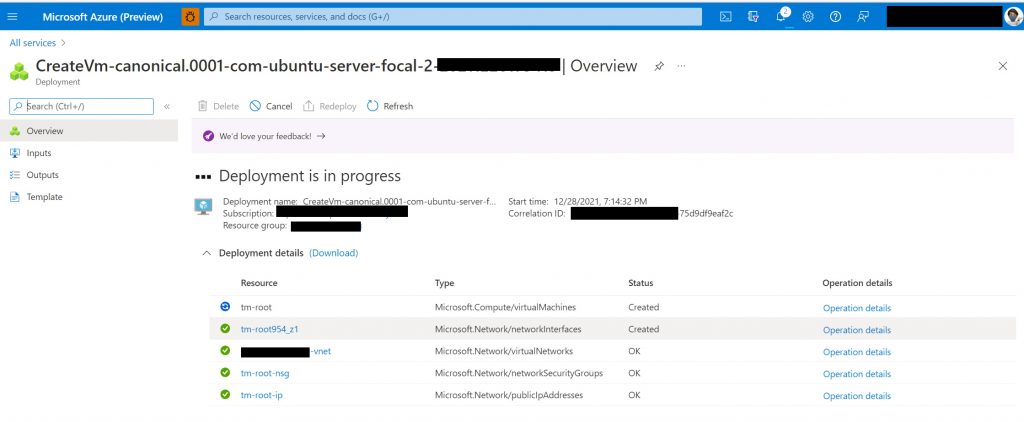Open Operation details for tm-root-nsg
The height and width of the screenshot is (422, 1024).
tap(857, 374)
